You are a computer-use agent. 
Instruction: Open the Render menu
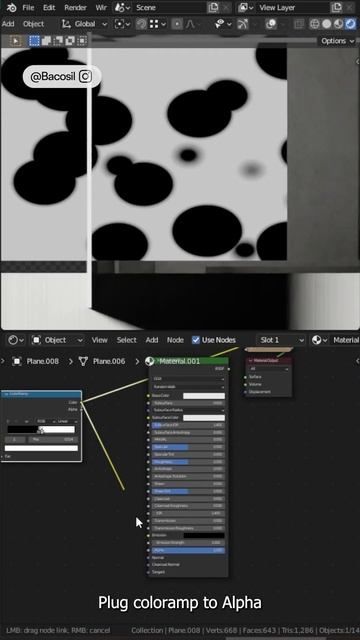[76, 7]
